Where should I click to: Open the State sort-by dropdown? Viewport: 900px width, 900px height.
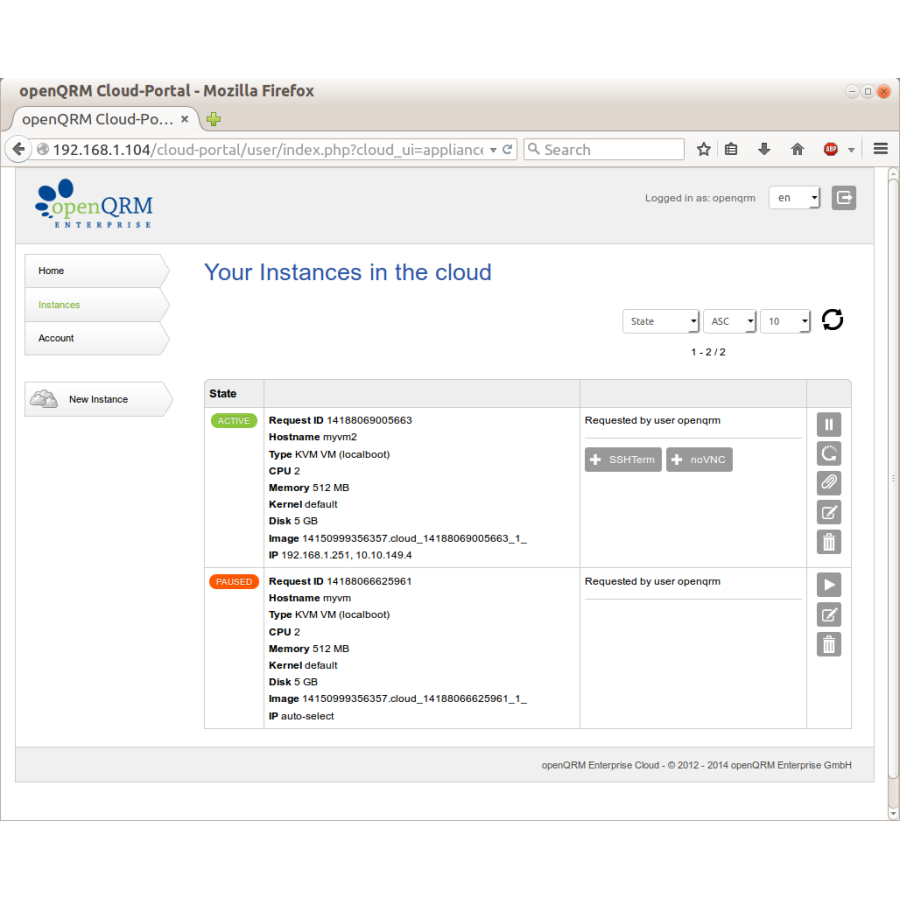tap(661, 321)
